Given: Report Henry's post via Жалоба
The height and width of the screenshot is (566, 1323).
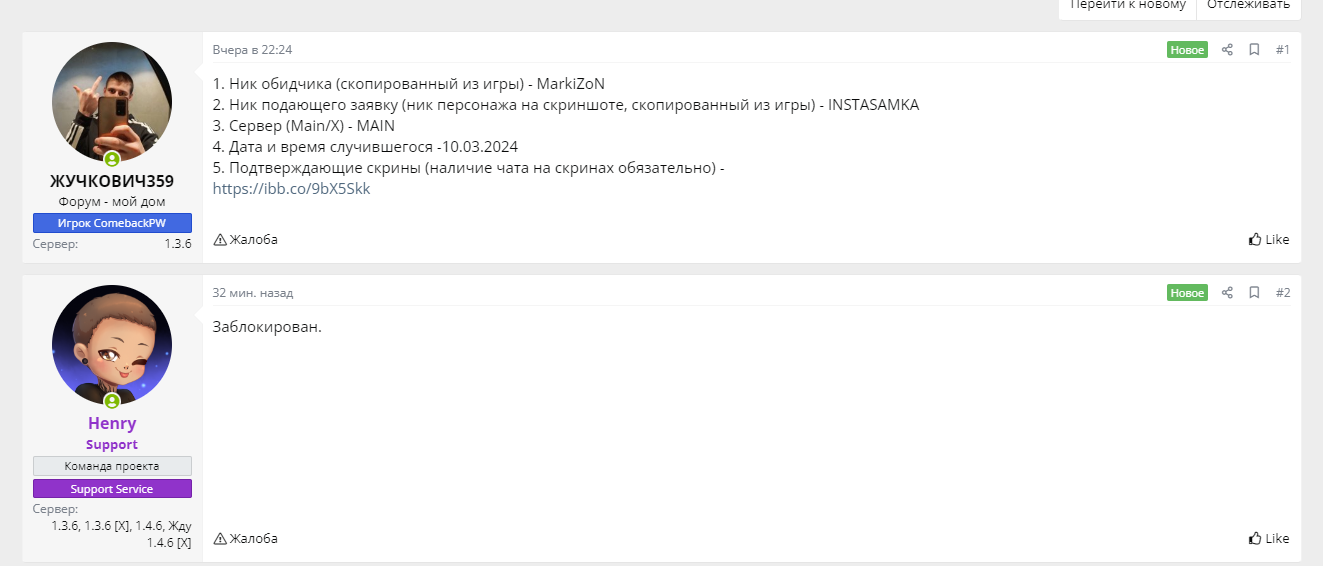Looking at the screenshot, I should 246,539.
